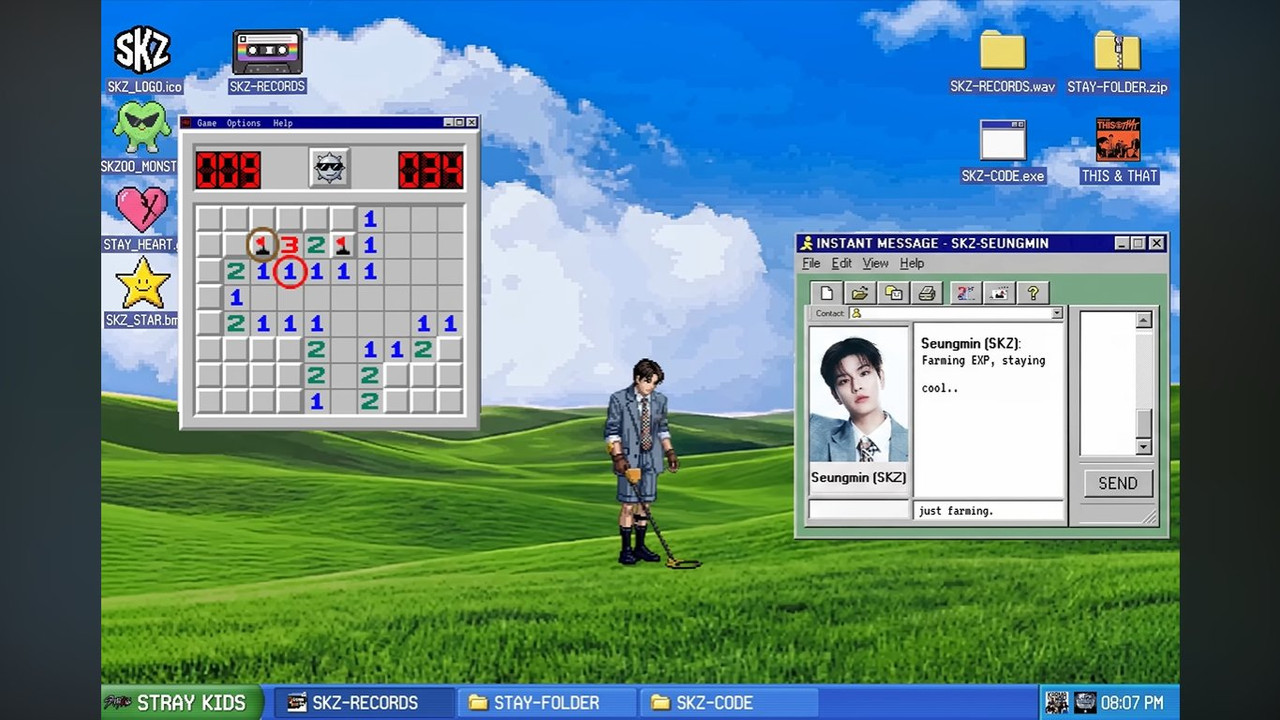Click the scroll down arrow in side panel

[1144, 447]
